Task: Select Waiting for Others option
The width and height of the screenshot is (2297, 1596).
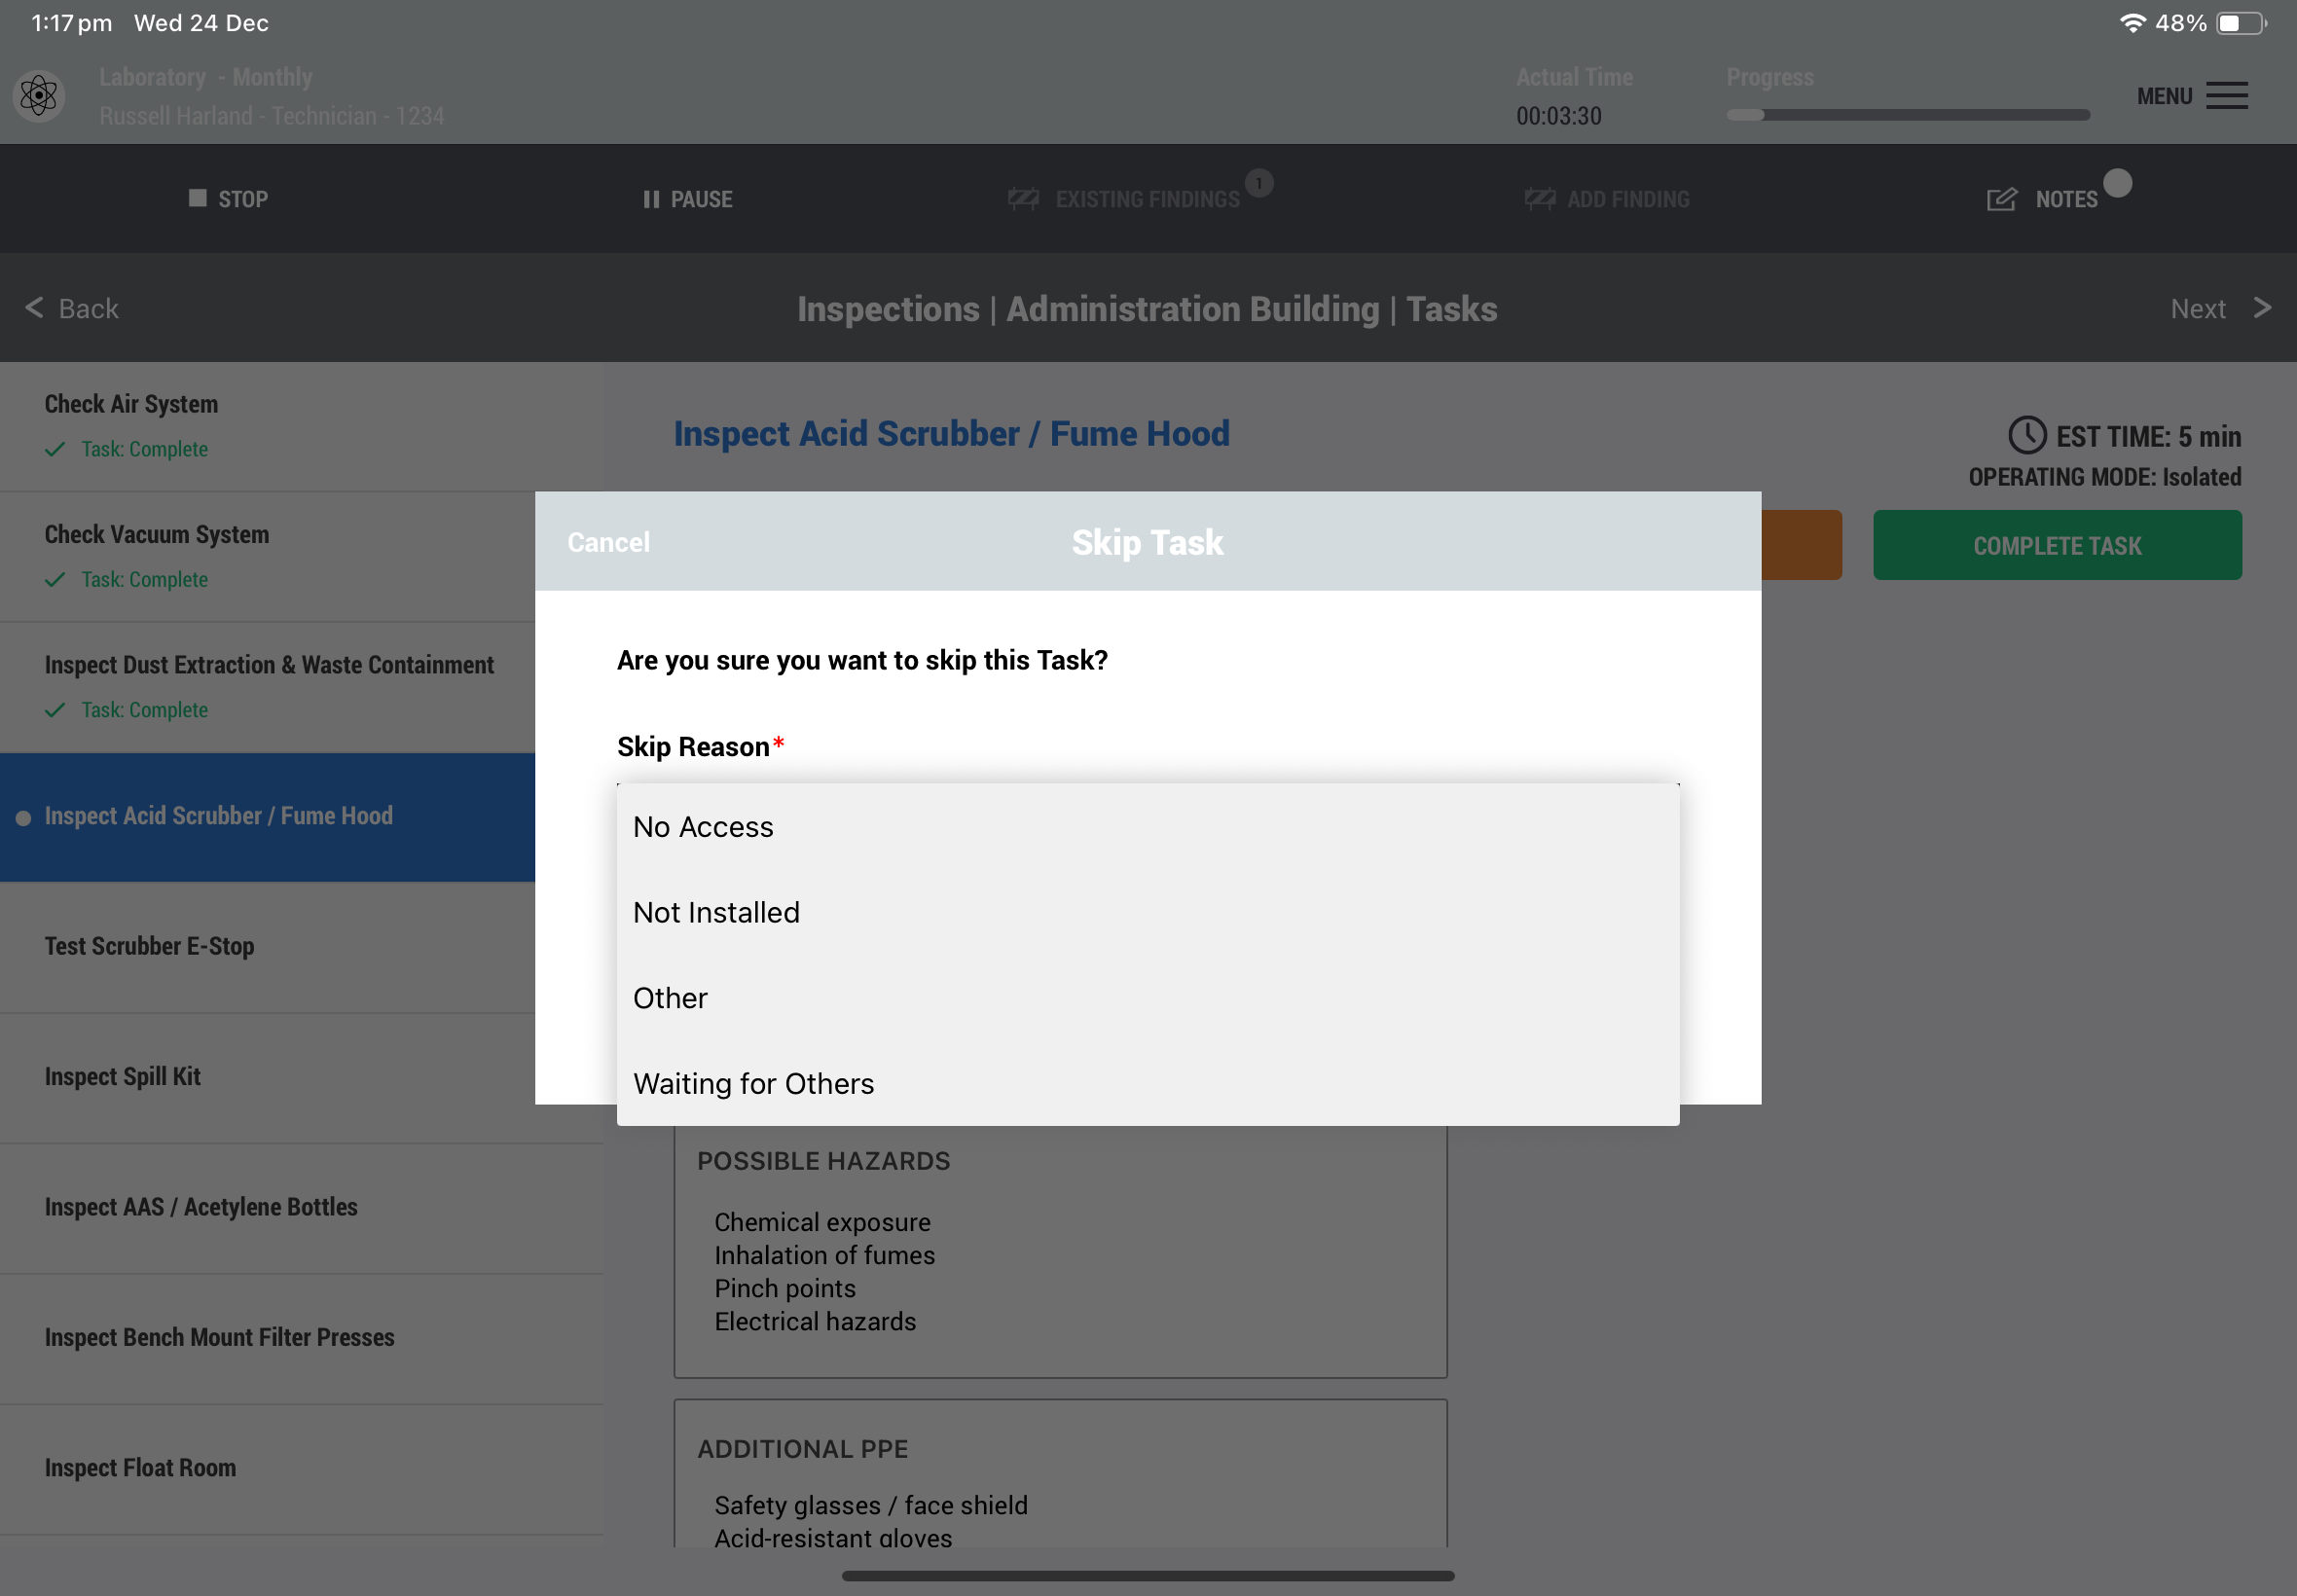Action: click(x=753, y=1084)
